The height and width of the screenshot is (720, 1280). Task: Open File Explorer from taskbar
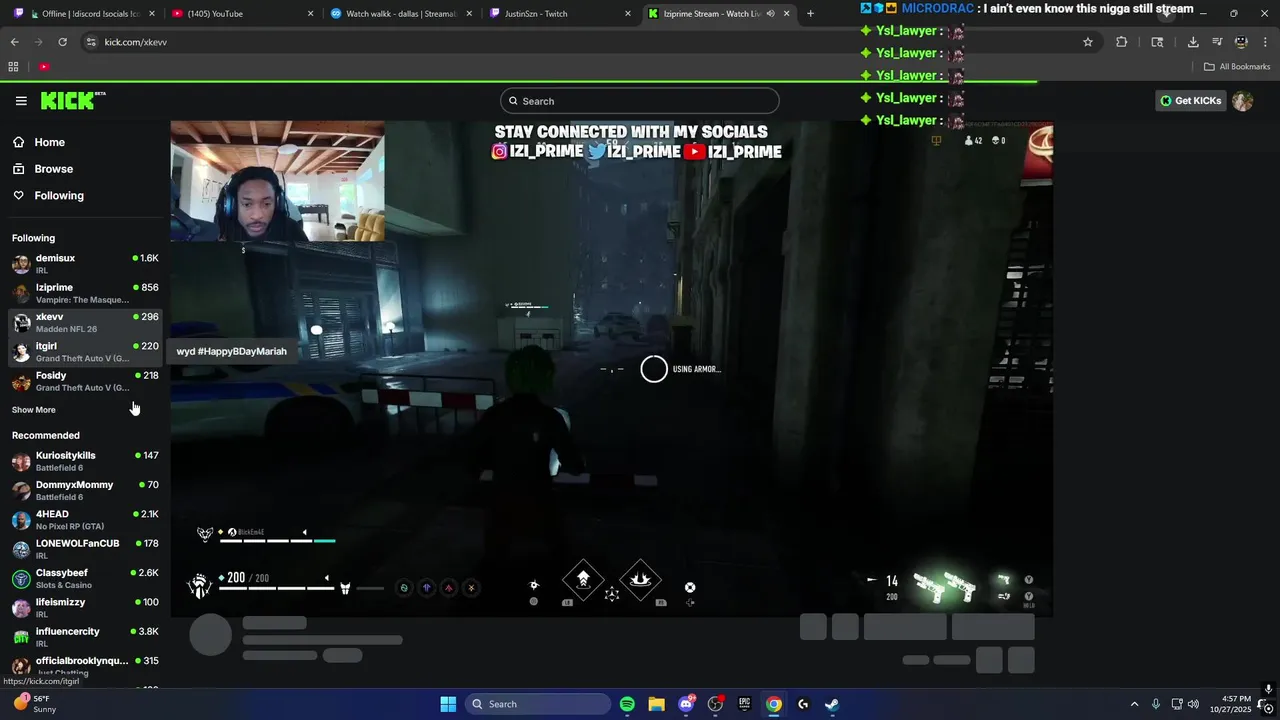pos(656,704)
